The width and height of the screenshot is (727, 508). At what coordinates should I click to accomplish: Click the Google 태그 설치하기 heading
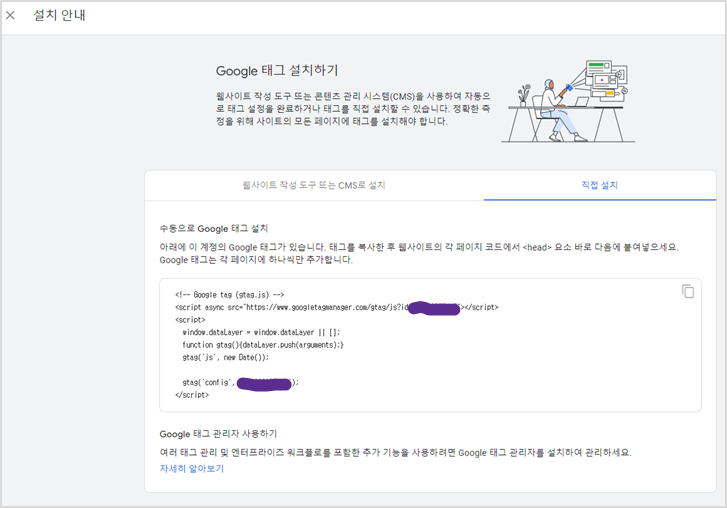point(277,70)
